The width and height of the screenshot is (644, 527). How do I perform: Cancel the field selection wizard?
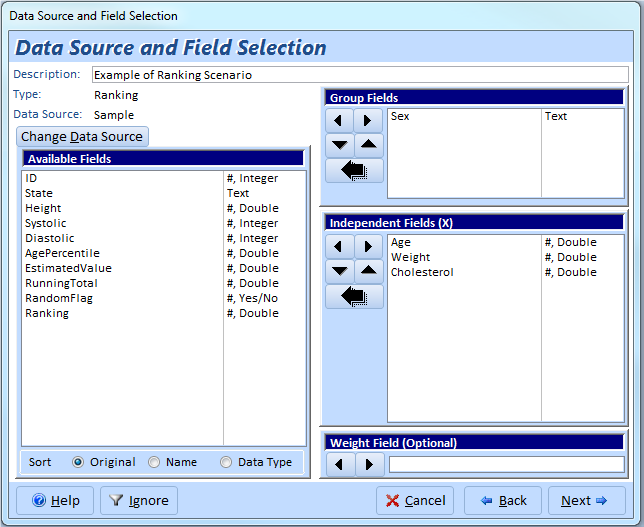[415, 500]
